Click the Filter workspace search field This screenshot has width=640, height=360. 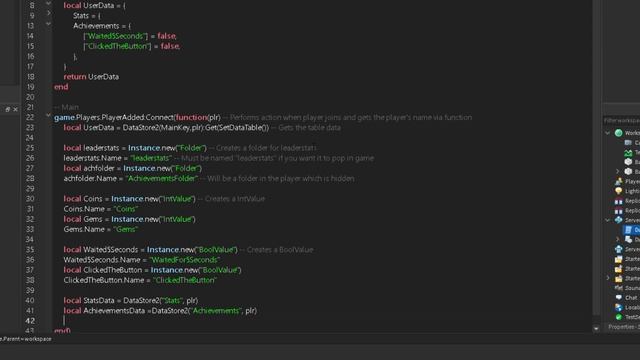(x=622, y=120)
